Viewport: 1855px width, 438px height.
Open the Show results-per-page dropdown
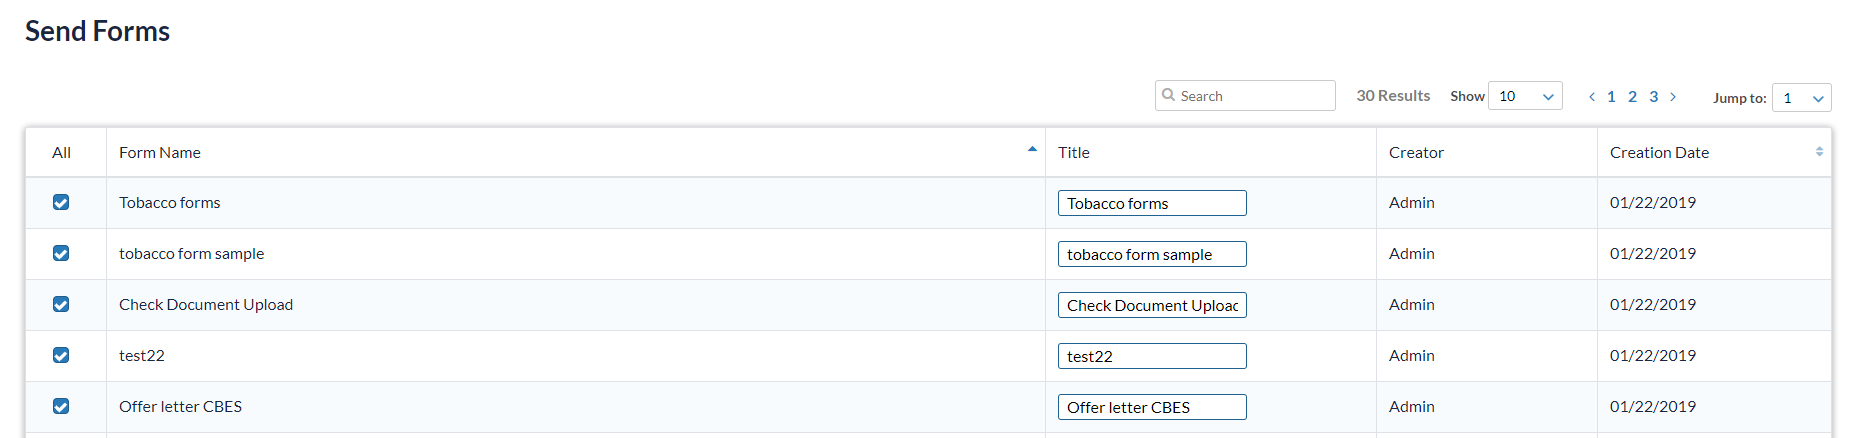(x=1525, y=96)
